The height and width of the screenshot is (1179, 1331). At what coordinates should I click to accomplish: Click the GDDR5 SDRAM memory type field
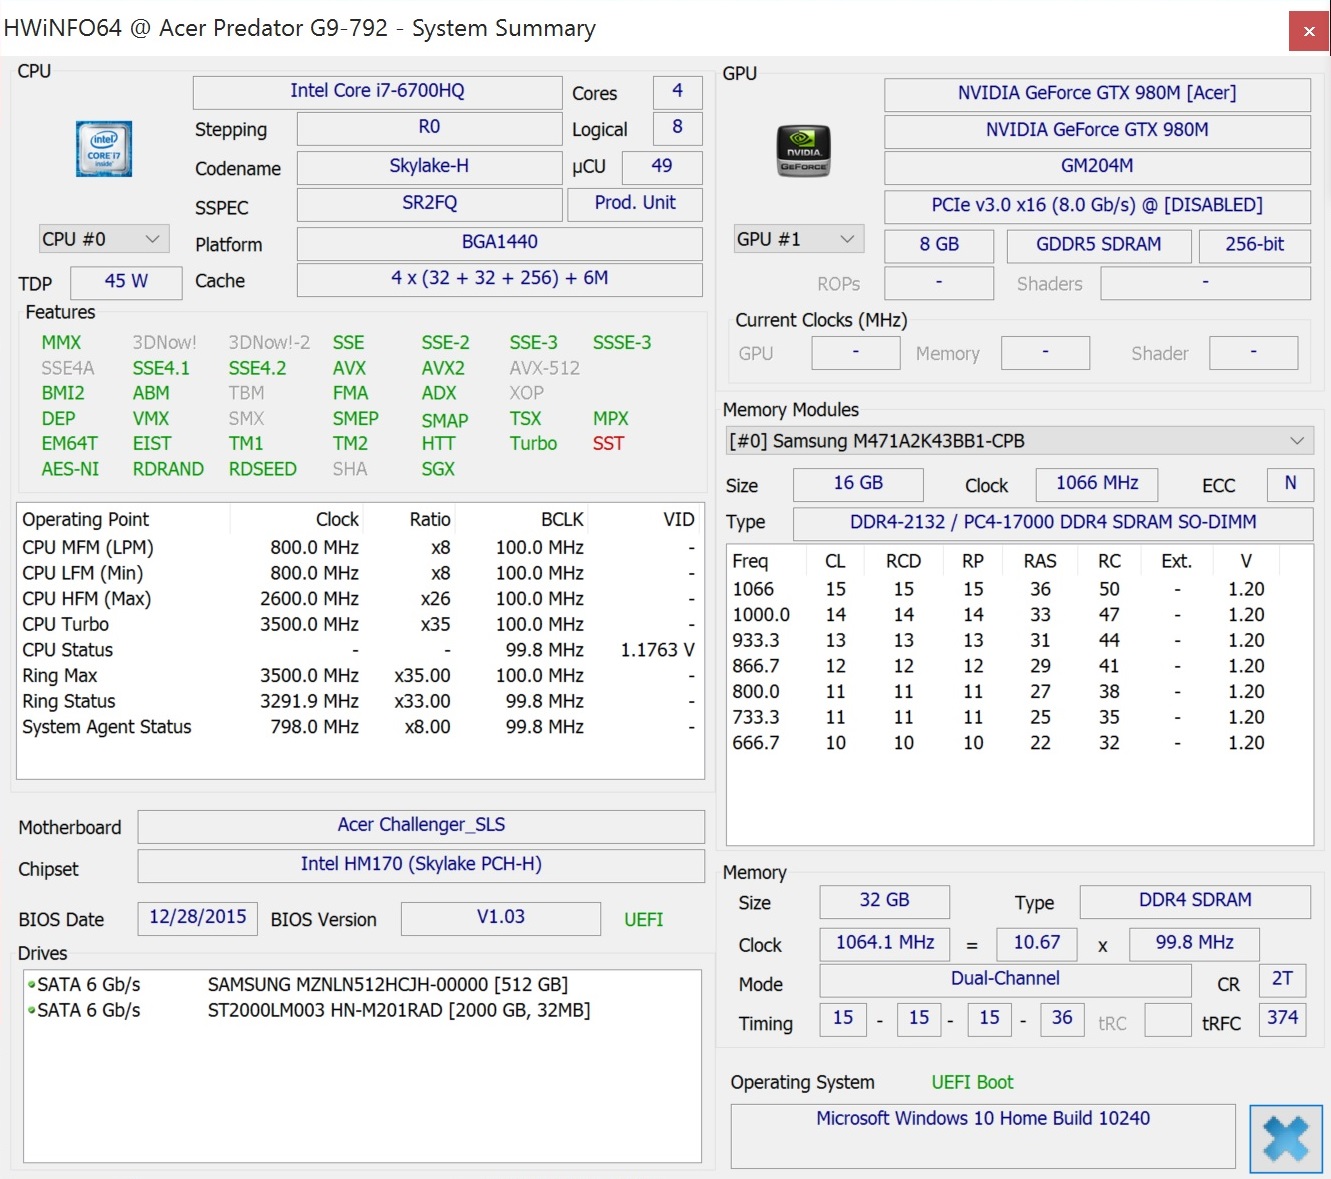point(1099,245)
